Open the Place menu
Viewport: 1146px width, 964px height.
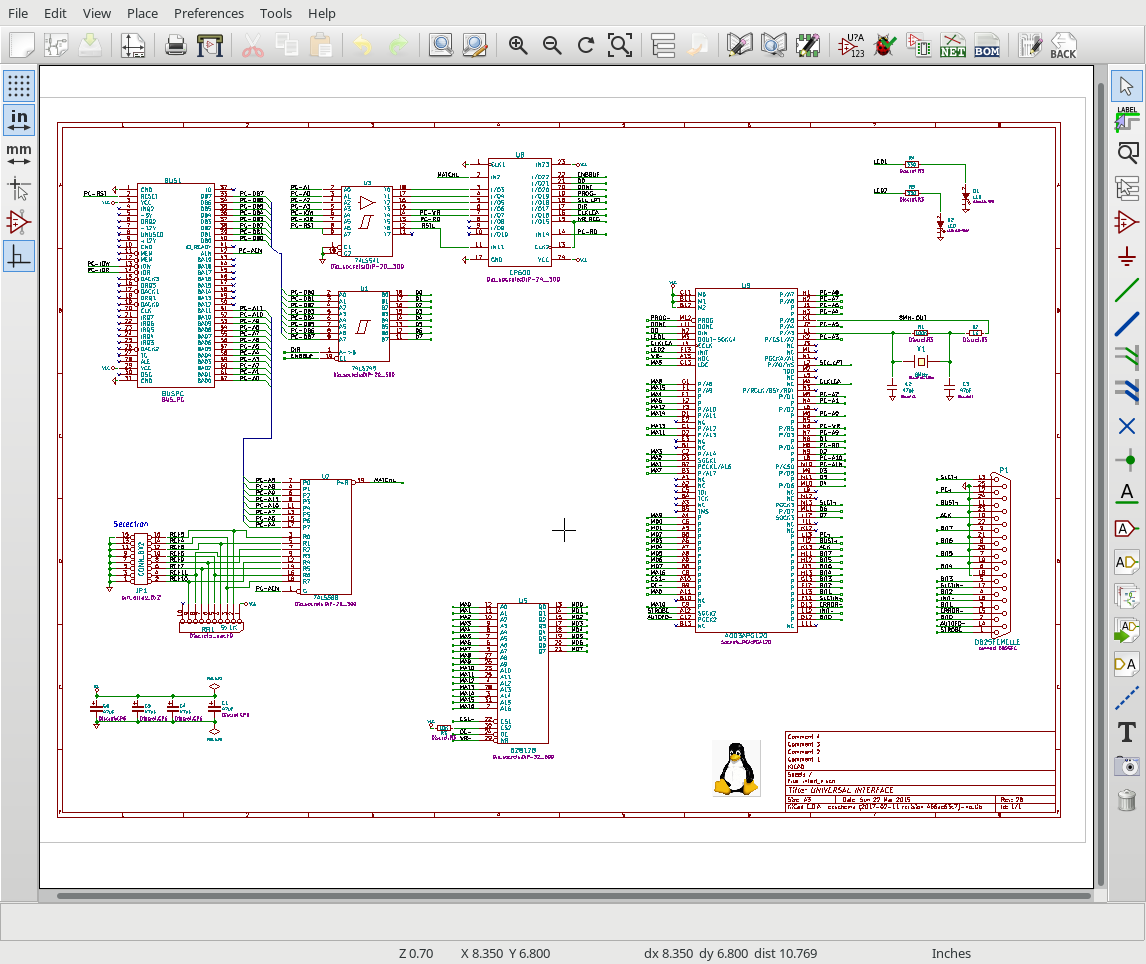click(x=142, y=13)
